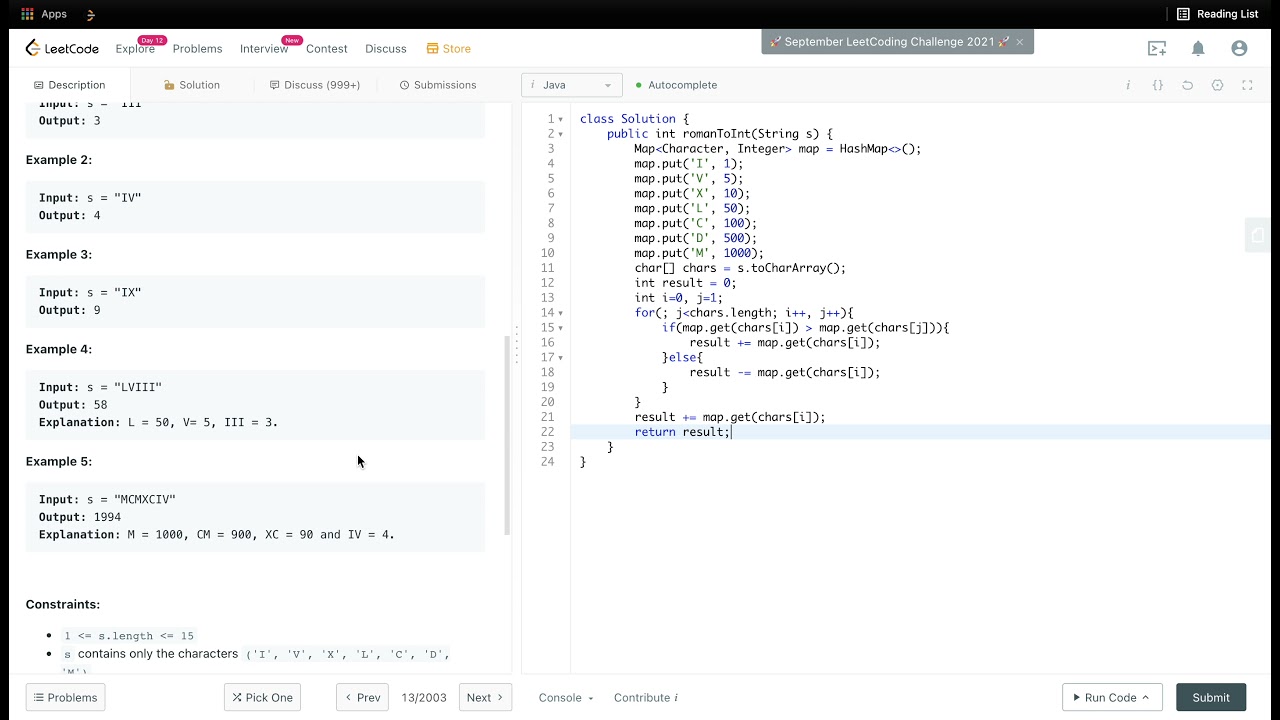Viewport: 1280px width, 720px height.
Task: Go to the Next problem
Action: (x=485, y=697)
